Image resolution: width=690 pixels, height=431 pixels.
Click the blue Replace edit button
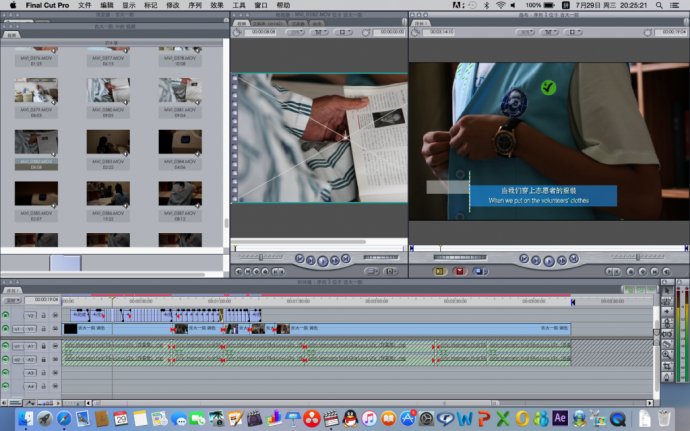[479, 271]
